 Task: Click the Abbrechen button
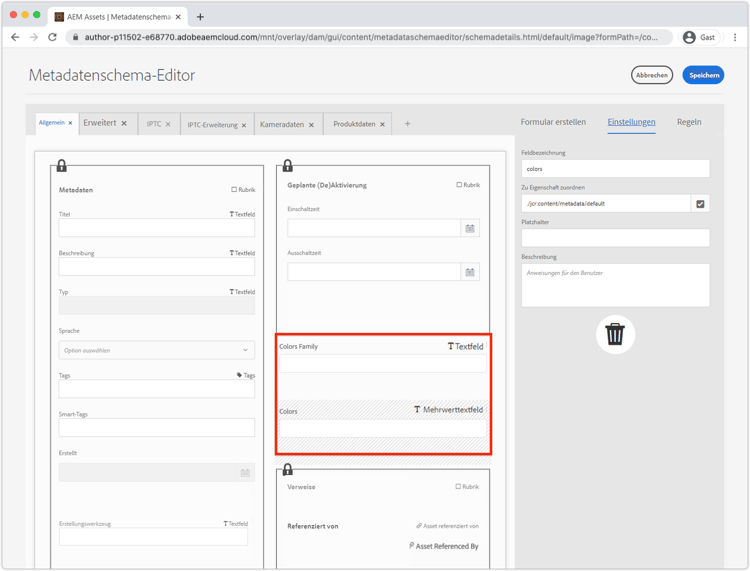[652, 75]
